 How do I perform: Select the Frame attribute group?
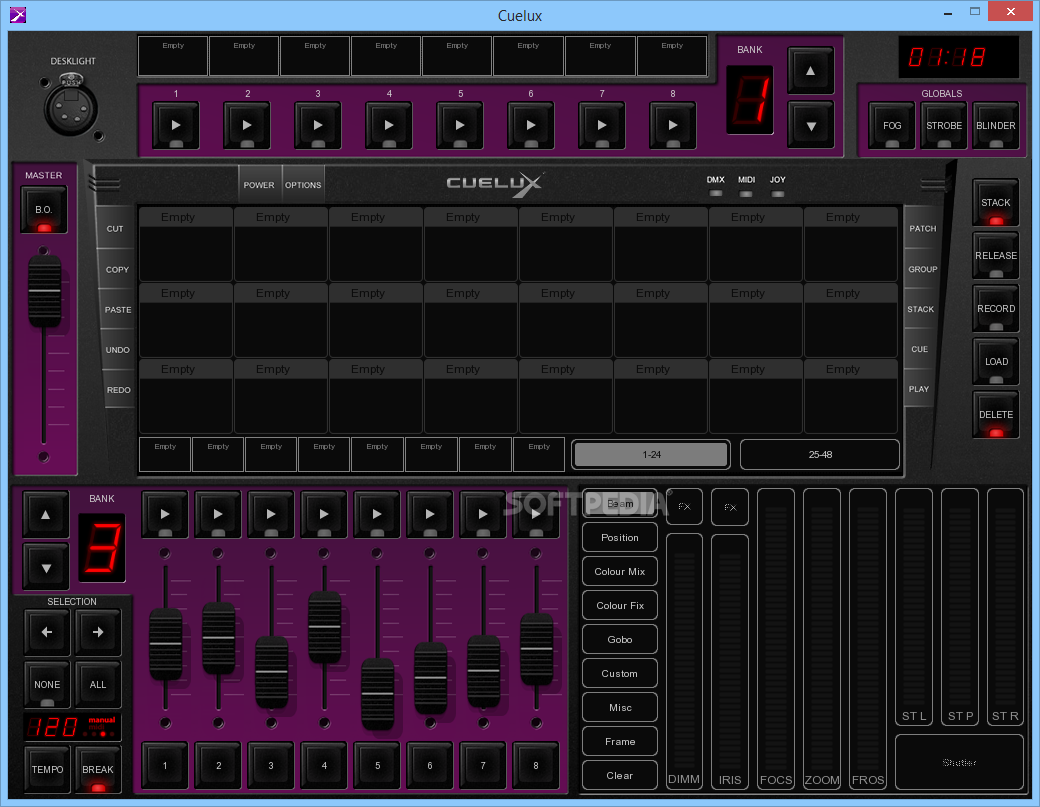click(x=619, y=741)
